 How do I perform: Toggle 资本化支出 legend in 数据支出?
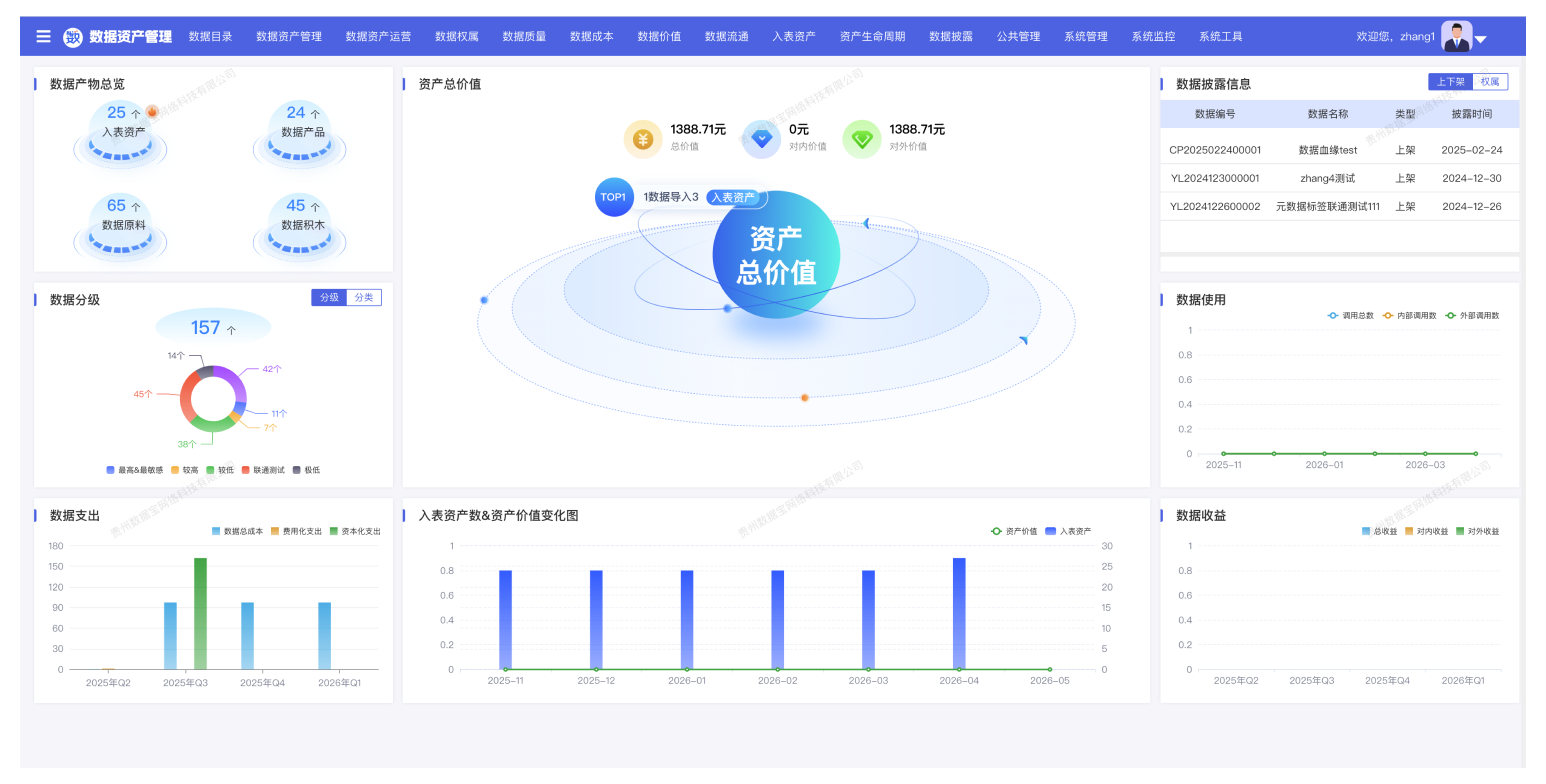[355, 531]
